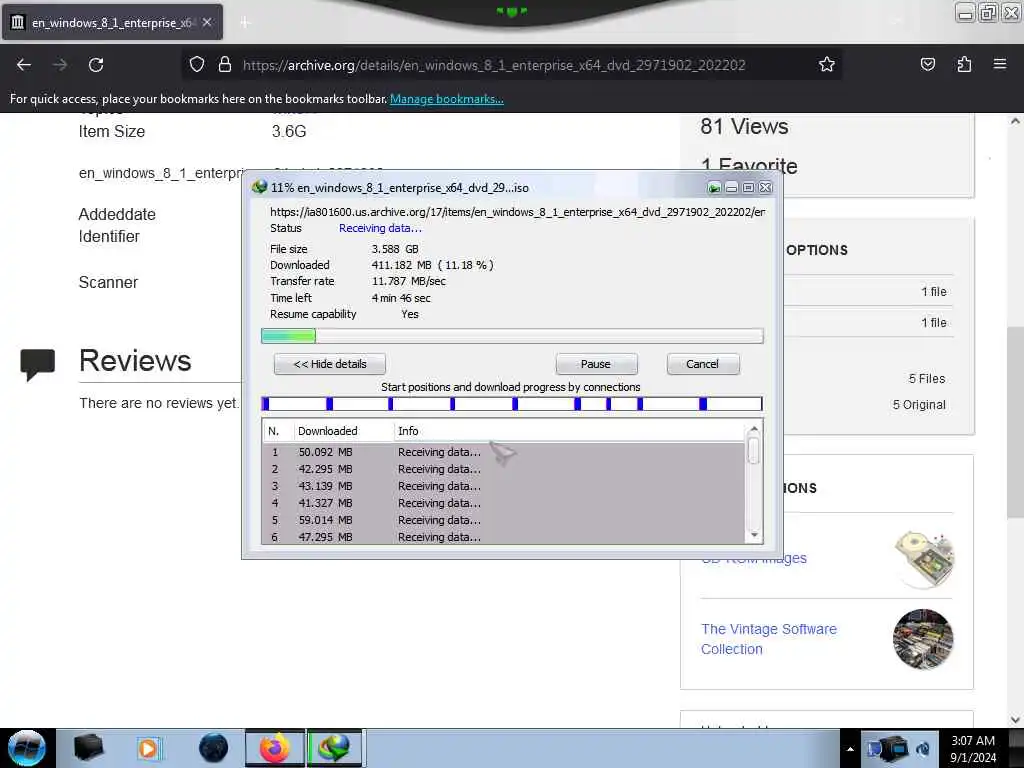Open the Firefox hamburger menu
This screenshot has width=1024, height=768.
pyautogui.click(x=1000, y=64)
